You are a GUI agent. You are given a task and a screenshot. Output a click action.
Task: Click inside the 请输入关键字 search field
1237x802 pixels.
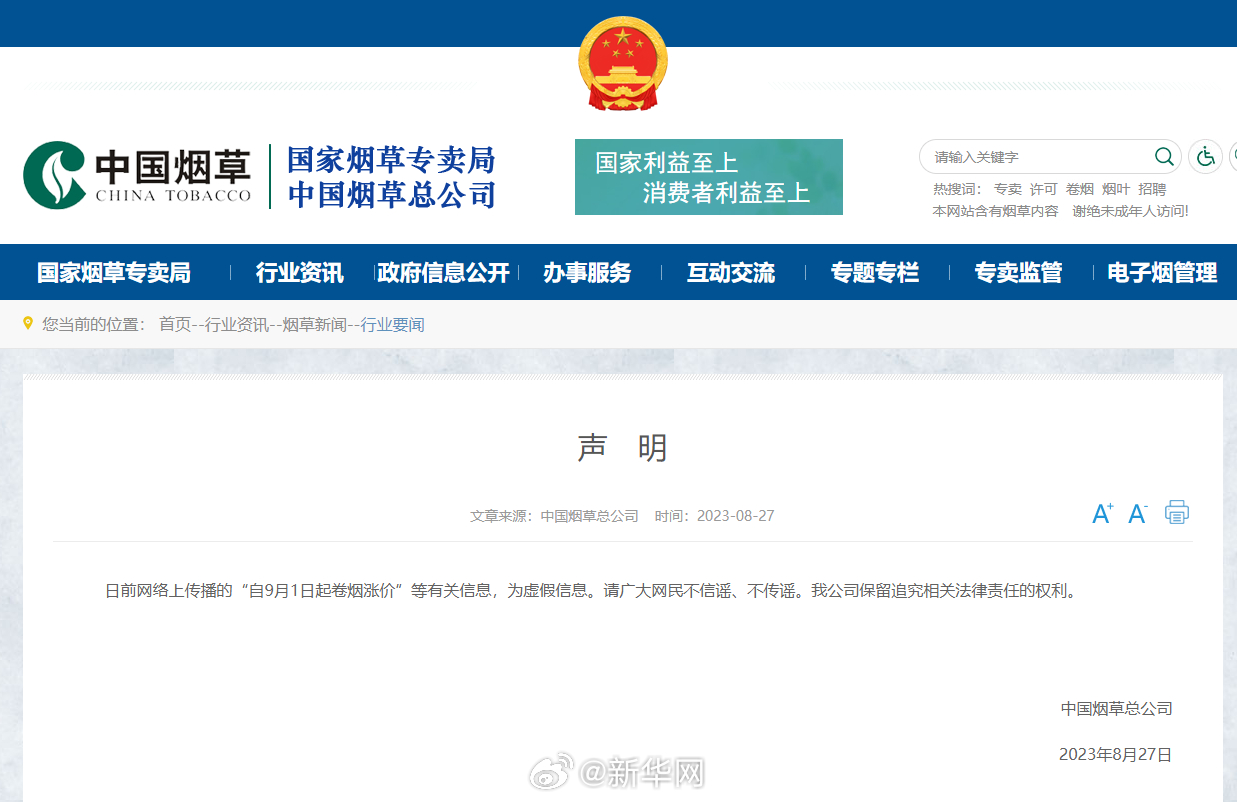(x=1020, y=157)
